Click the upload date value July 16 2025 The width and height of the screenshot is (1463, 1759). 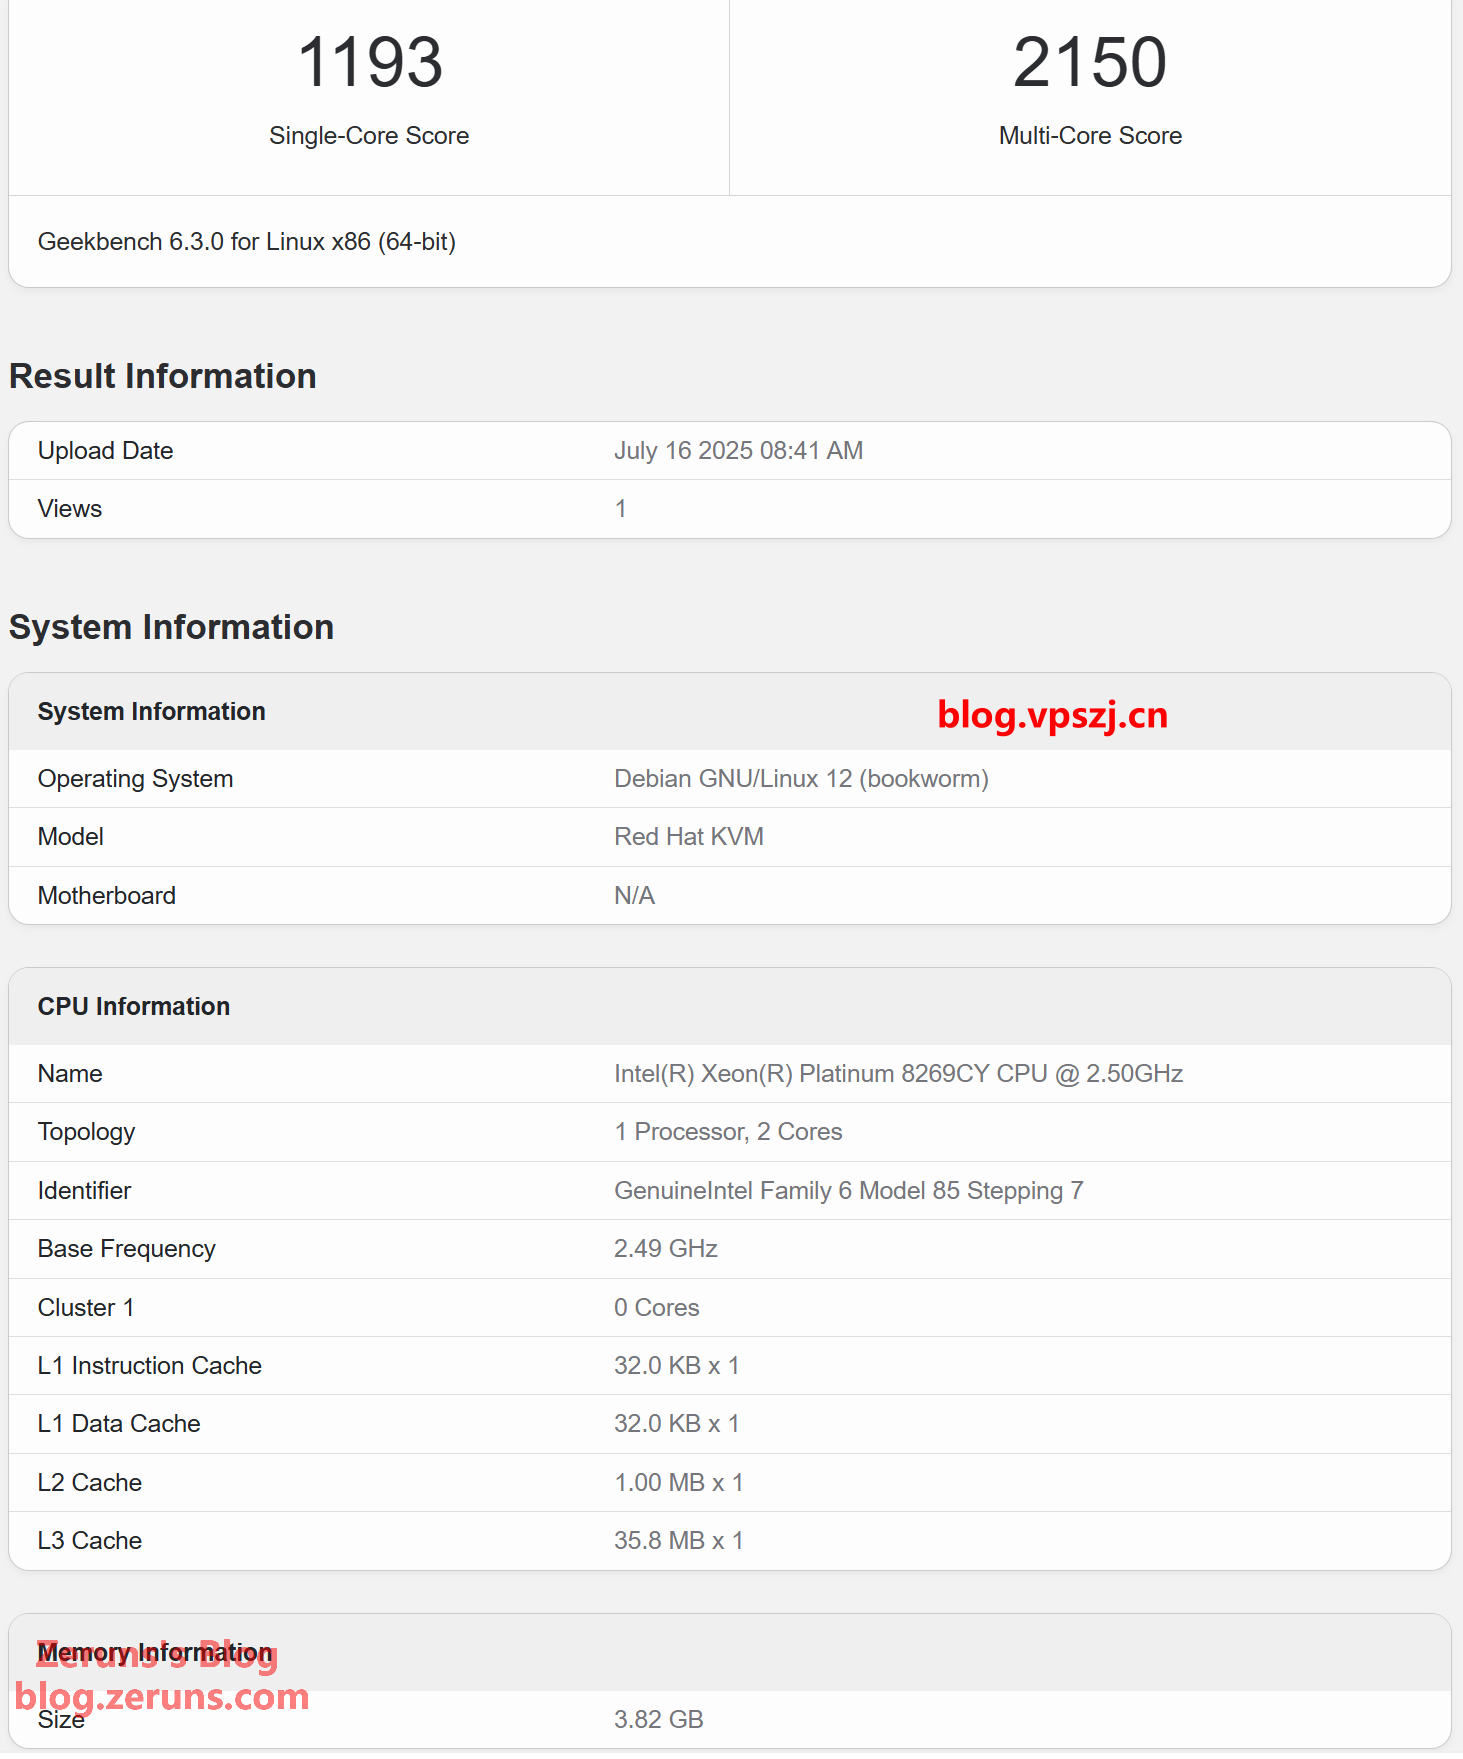738,451
